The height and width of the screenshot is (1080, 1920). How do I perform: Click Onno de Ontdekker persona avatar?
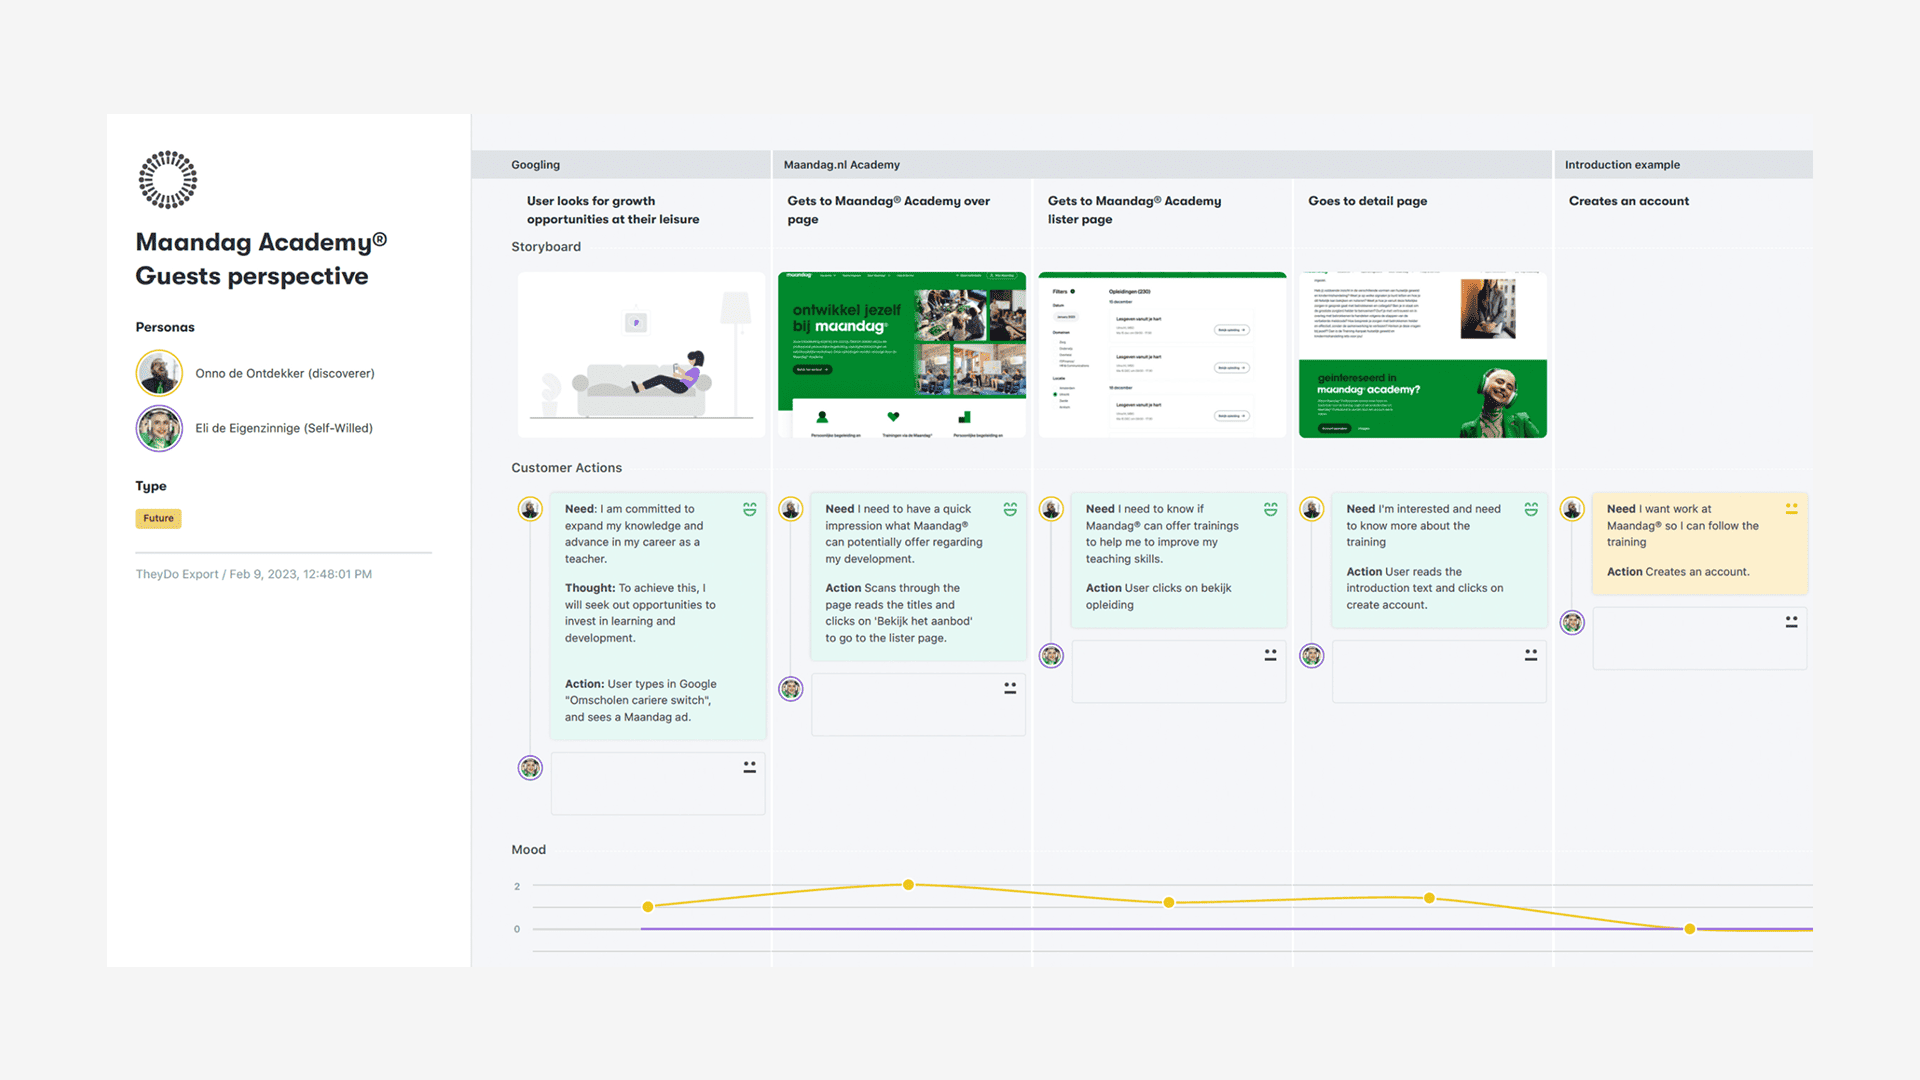159,373
